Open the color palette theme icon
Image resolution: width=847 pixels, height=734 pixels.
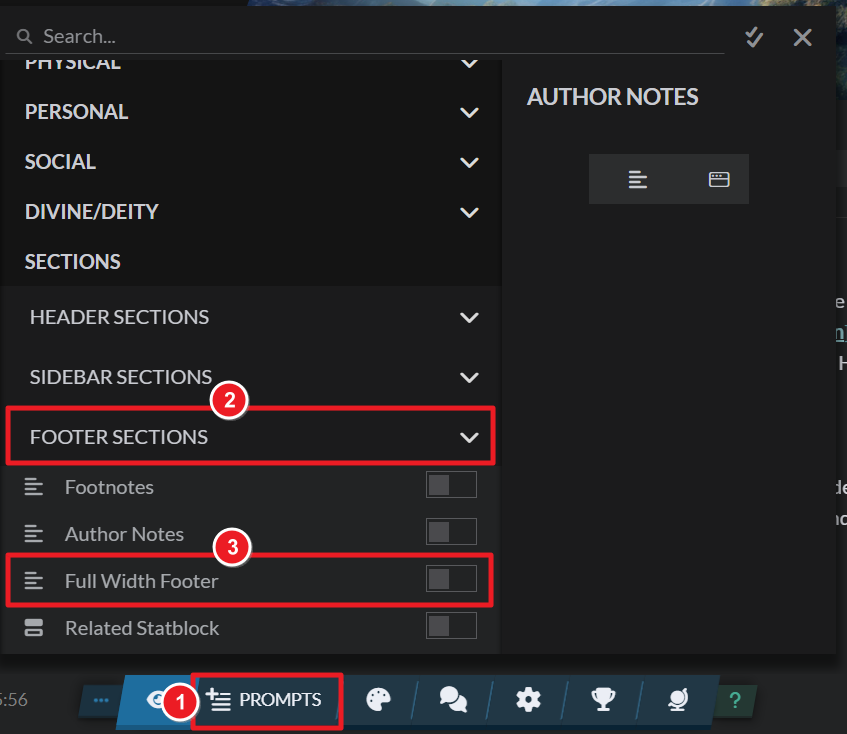click(378, 700)
